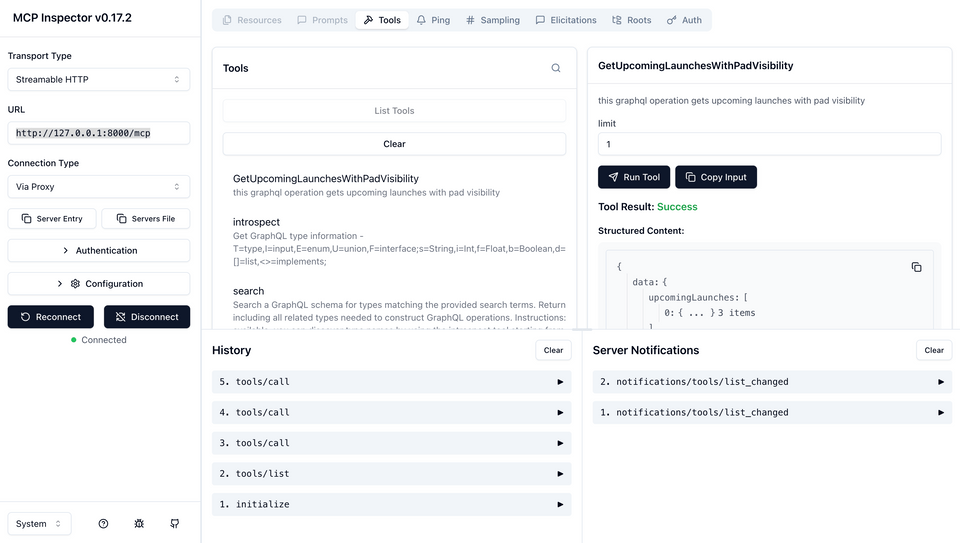960x543 pixels.
Task: Open the Transport Type dropdown
Action: tap(98, 79)
